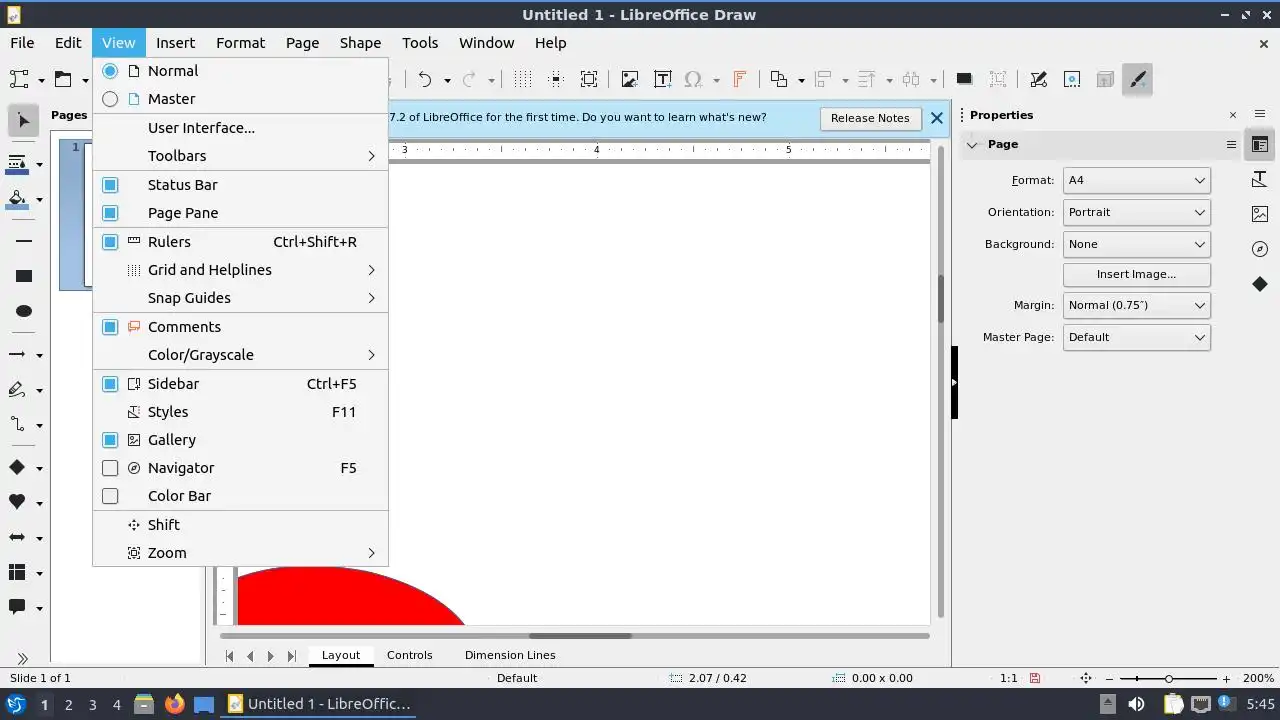Click the Firefox icon in taskbar
Image resolution: width=1280 pixels, height=720 pixels.
pyautogui.click(x=174, y=704)
